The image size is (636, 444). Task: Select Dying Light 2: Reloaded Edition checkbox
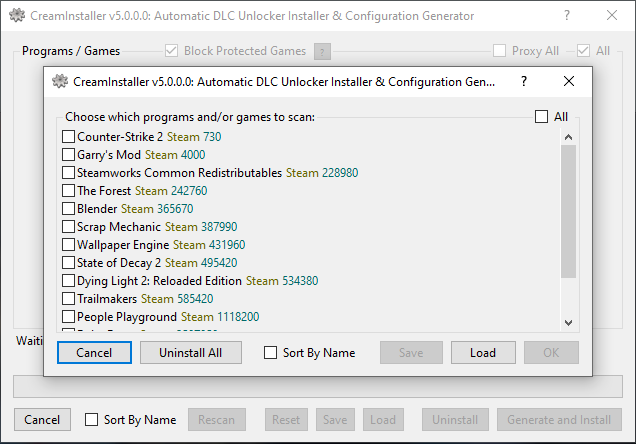tap(68, 281)
